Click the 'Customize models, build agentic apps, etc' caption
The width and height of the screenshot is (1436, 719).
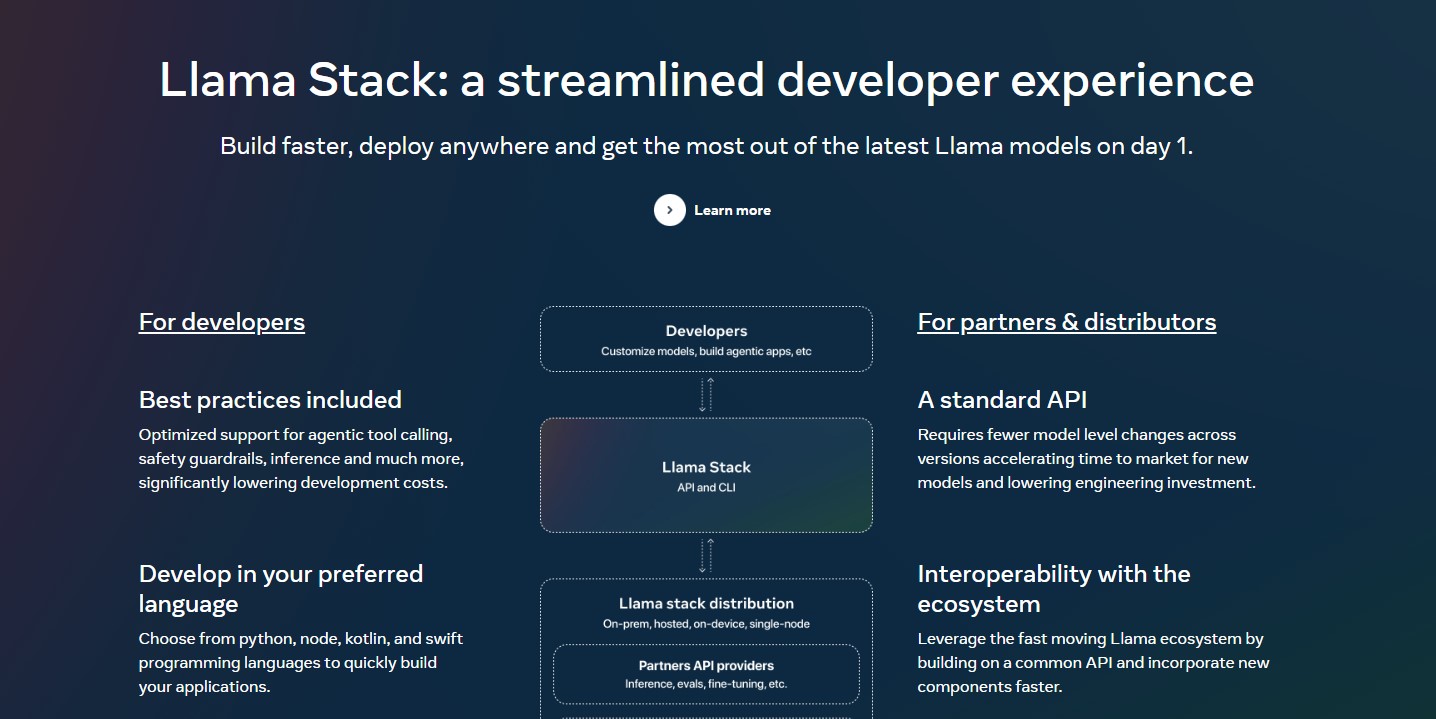pyautogui.click(x=706, y=351)
